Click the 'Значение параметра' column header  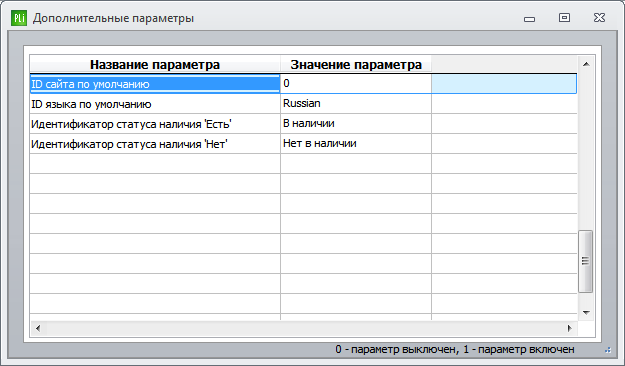point(356,65)
